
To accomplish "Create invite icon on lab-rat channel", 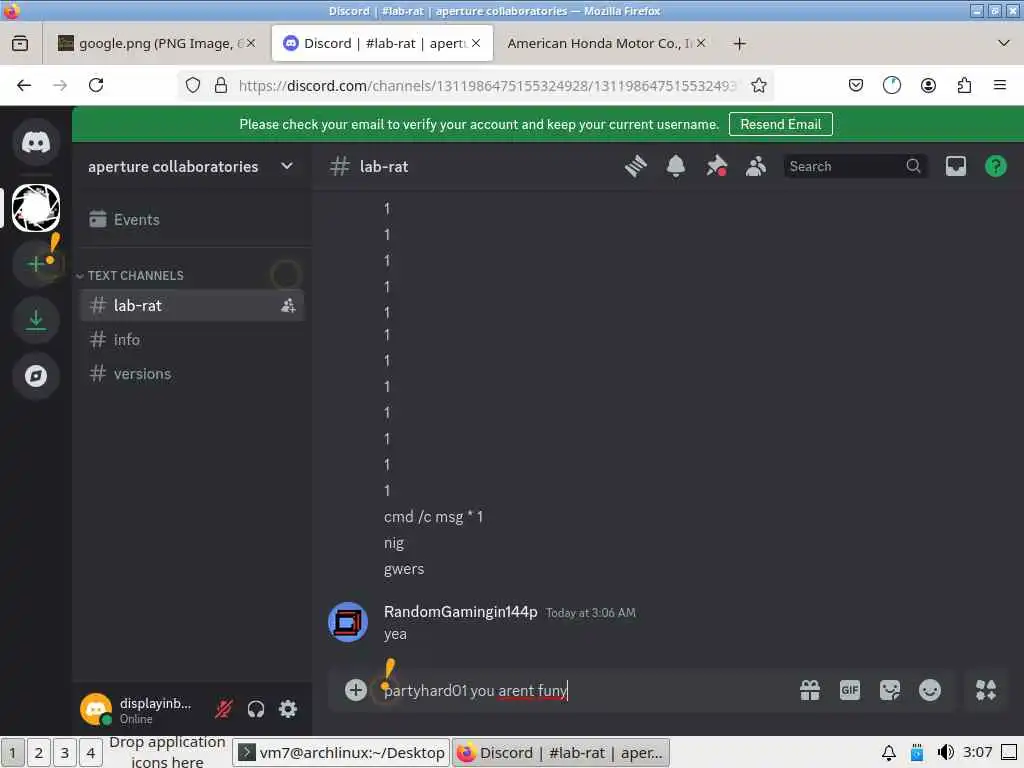I will (288, 306).
